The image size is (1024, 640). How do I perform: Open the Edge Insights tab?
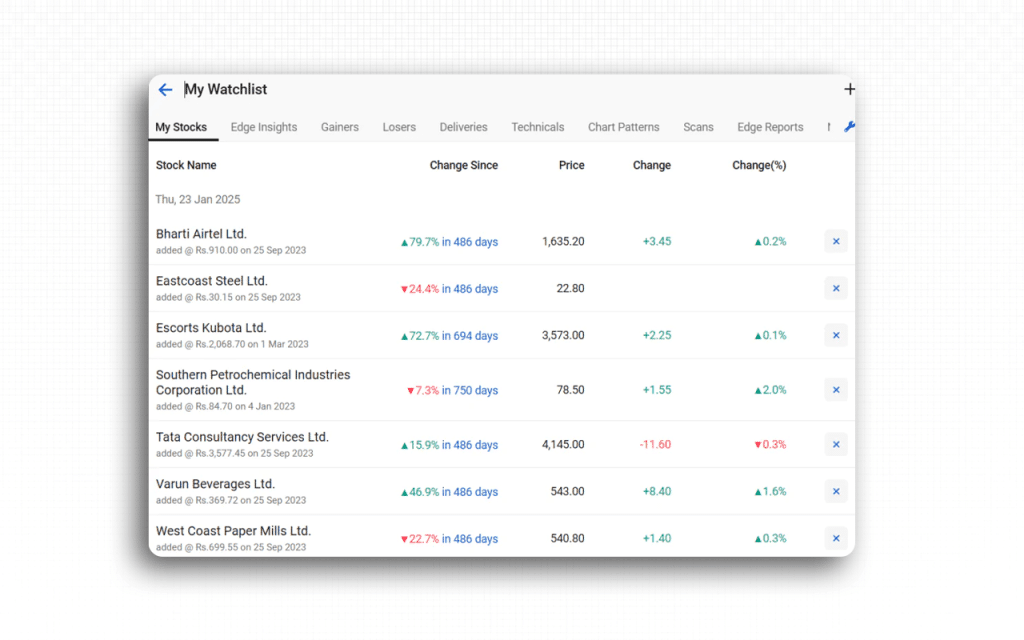coord(263,127)
